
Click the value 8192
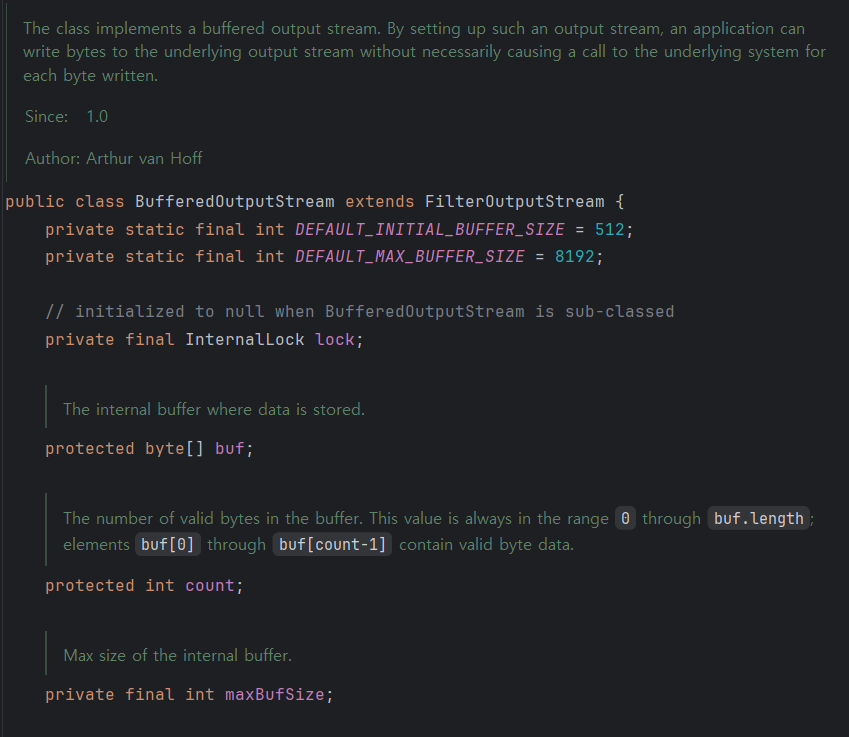pos(574,257)
